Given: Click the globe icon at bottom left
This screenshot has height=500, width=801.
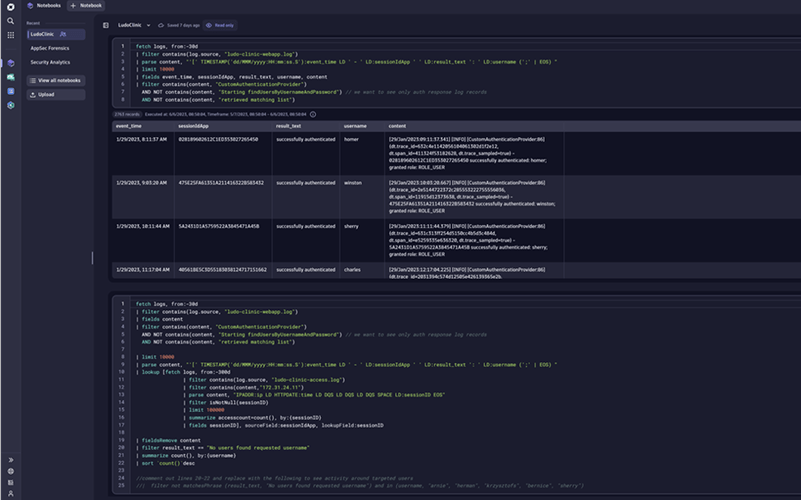Looking at the screenshot, I should coord(10,470).
